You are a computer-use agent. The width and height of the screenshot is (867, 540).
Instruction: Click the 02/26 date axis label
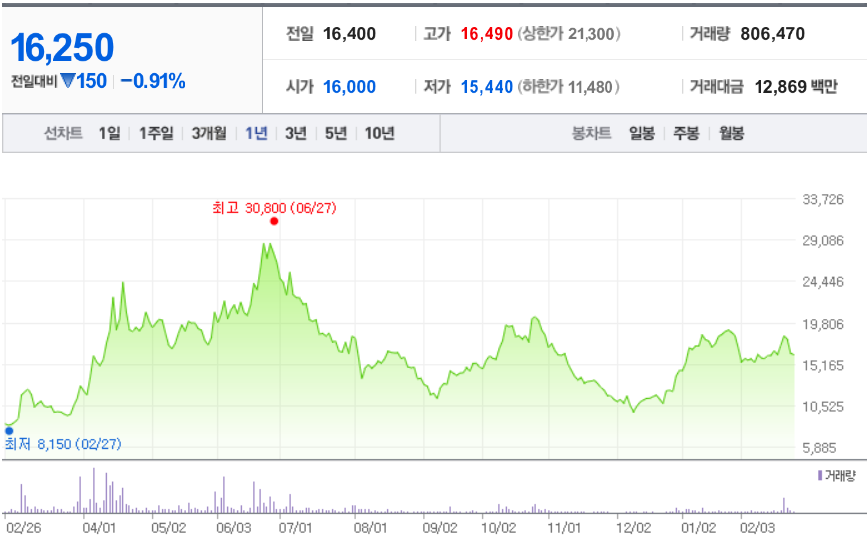[23, 528]
